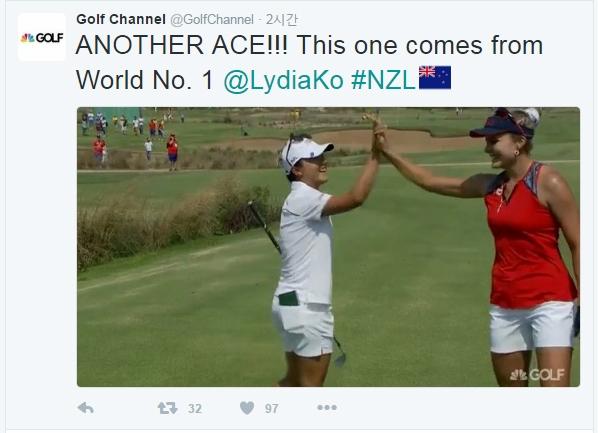The width and height of the screenshot is (598, 433).
Task: Retweet the Lydia Ko ace tweet
Action: pyautogui.click(x=167, y=408)
